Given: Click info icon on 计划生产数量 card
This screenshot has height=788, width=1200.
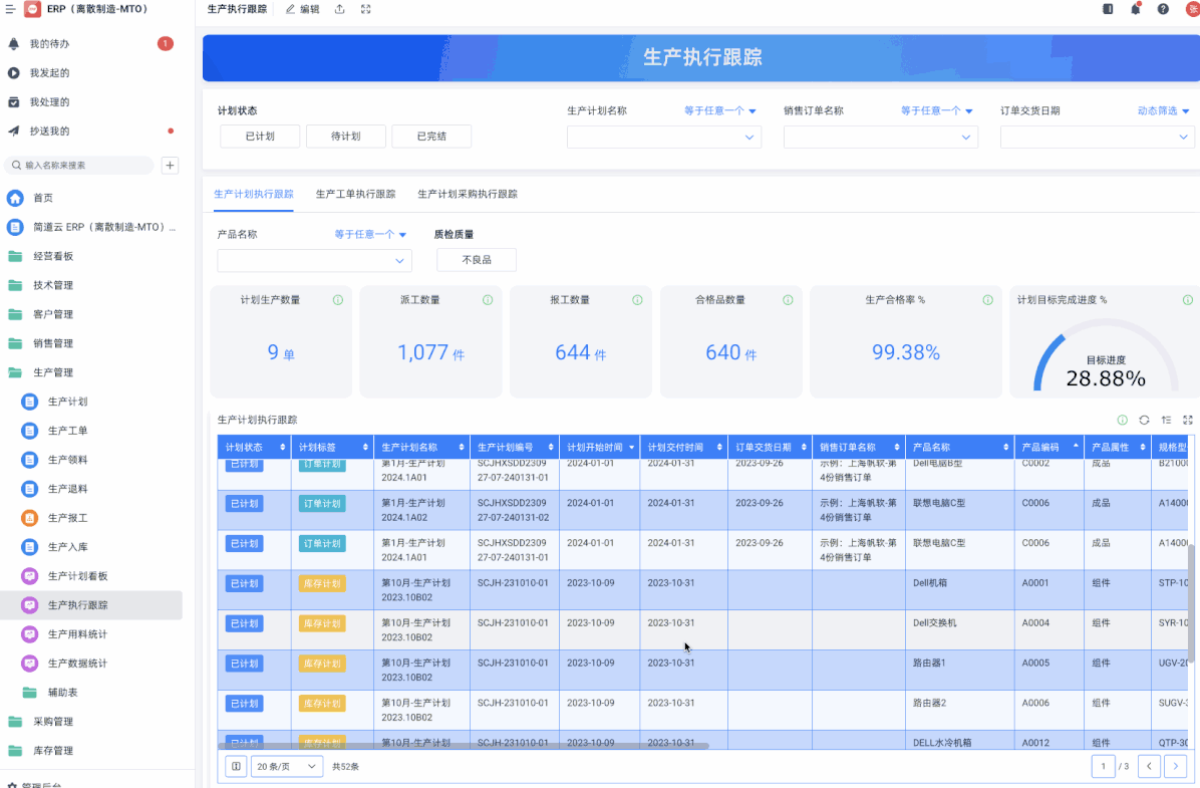Looking at the screenshot, I should click(337, 300).
